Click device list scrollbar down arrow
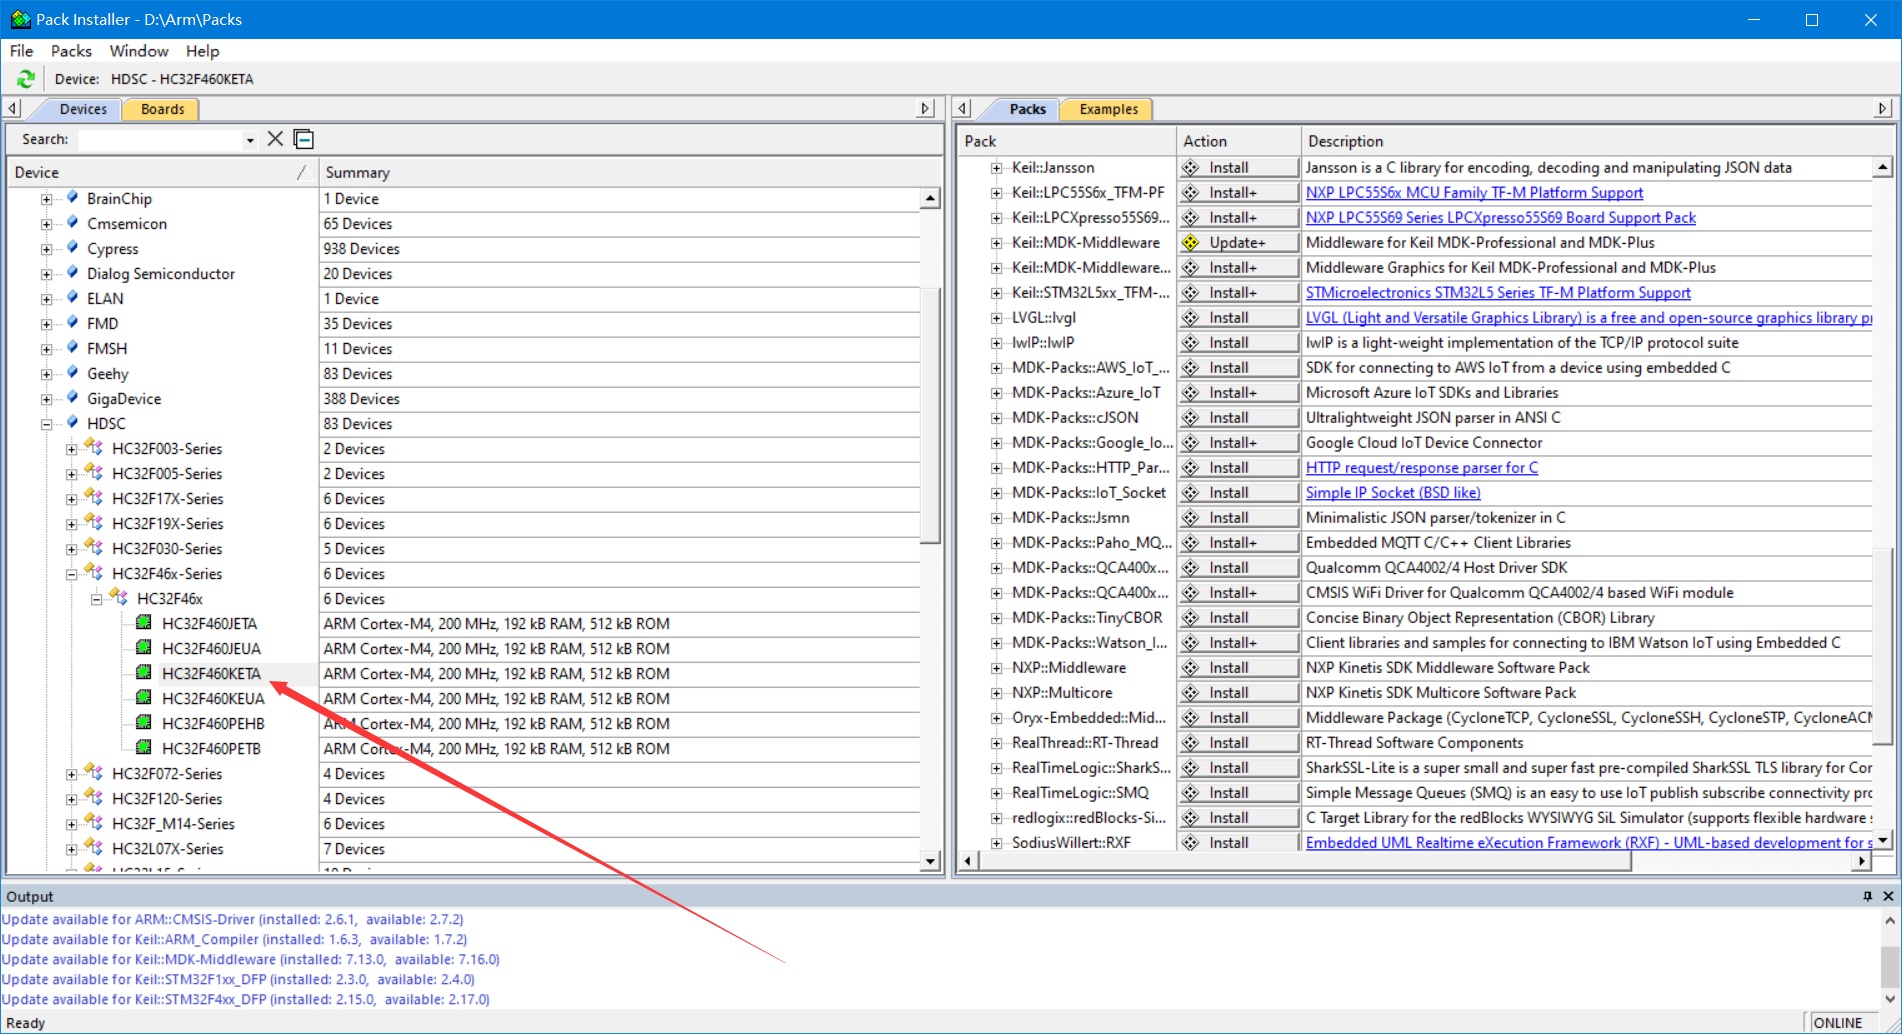The width and height of the screenshot is (1902, 1034). pyautogui.click(x=930, y=861)
